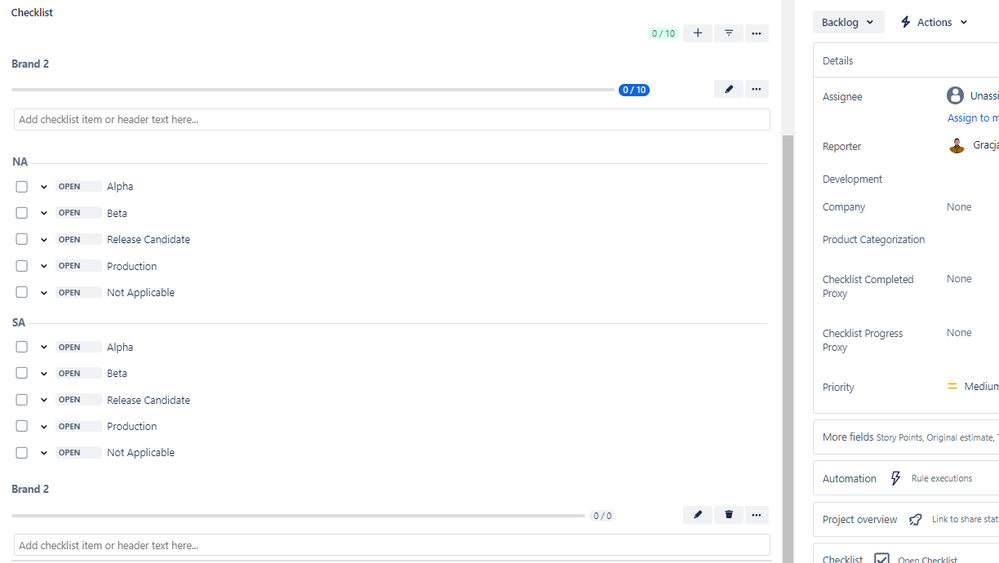This screenshot has height=563, width=999.
Task: Check the NA Alpha checkbox
Action: pos(22,187)
